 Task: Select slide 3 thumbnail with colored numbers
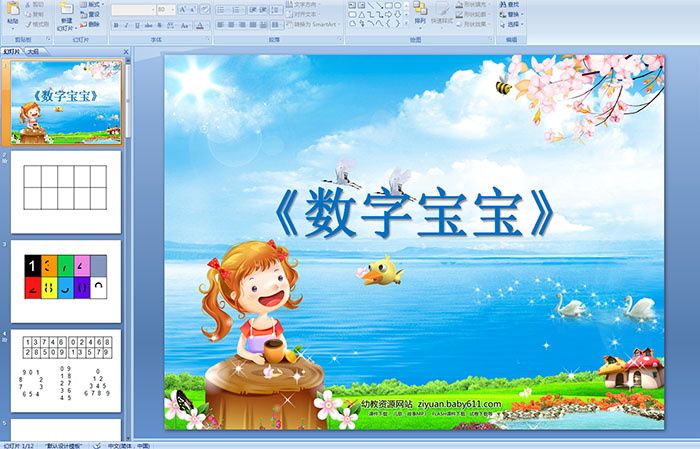tap(66, 281)
